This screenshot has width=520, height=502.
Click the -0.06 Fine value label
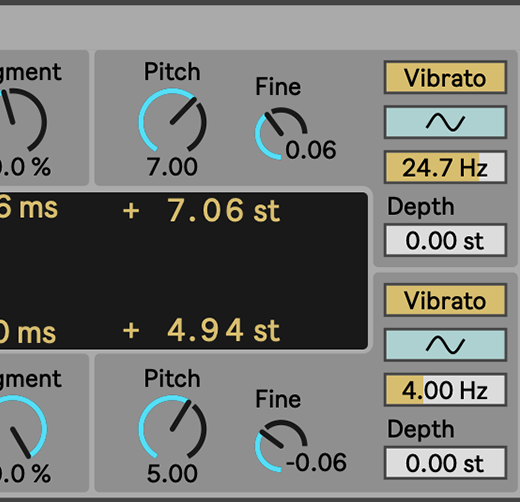[316, 462]
